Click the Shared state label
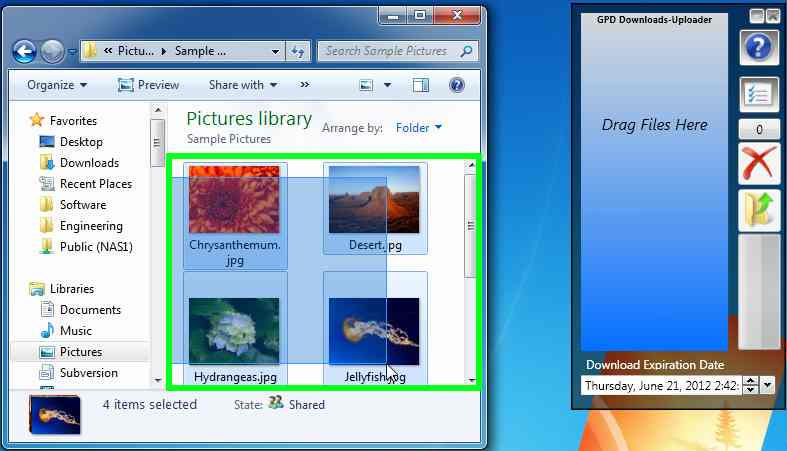Screen dimensions: 787x451 tap(307, 404)
